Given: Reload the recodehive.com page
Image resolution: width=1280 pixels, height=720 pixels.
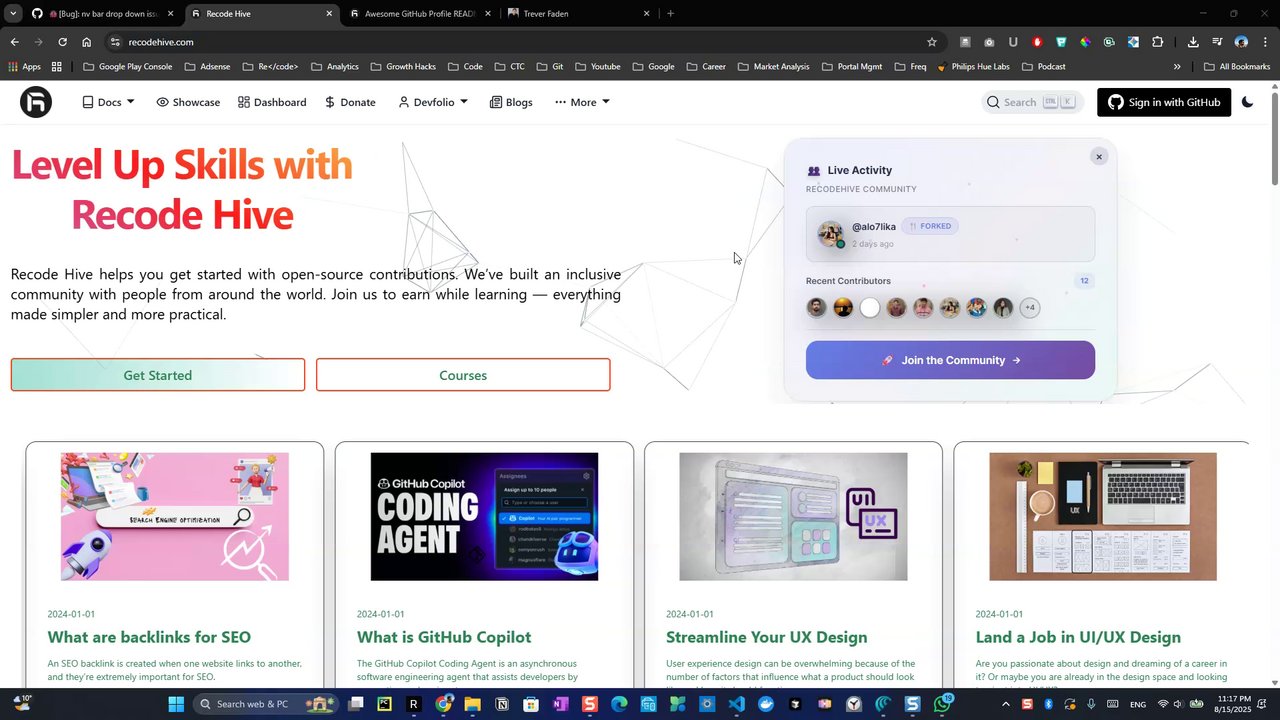Looking at the screenshot, I should click(62, 42).
